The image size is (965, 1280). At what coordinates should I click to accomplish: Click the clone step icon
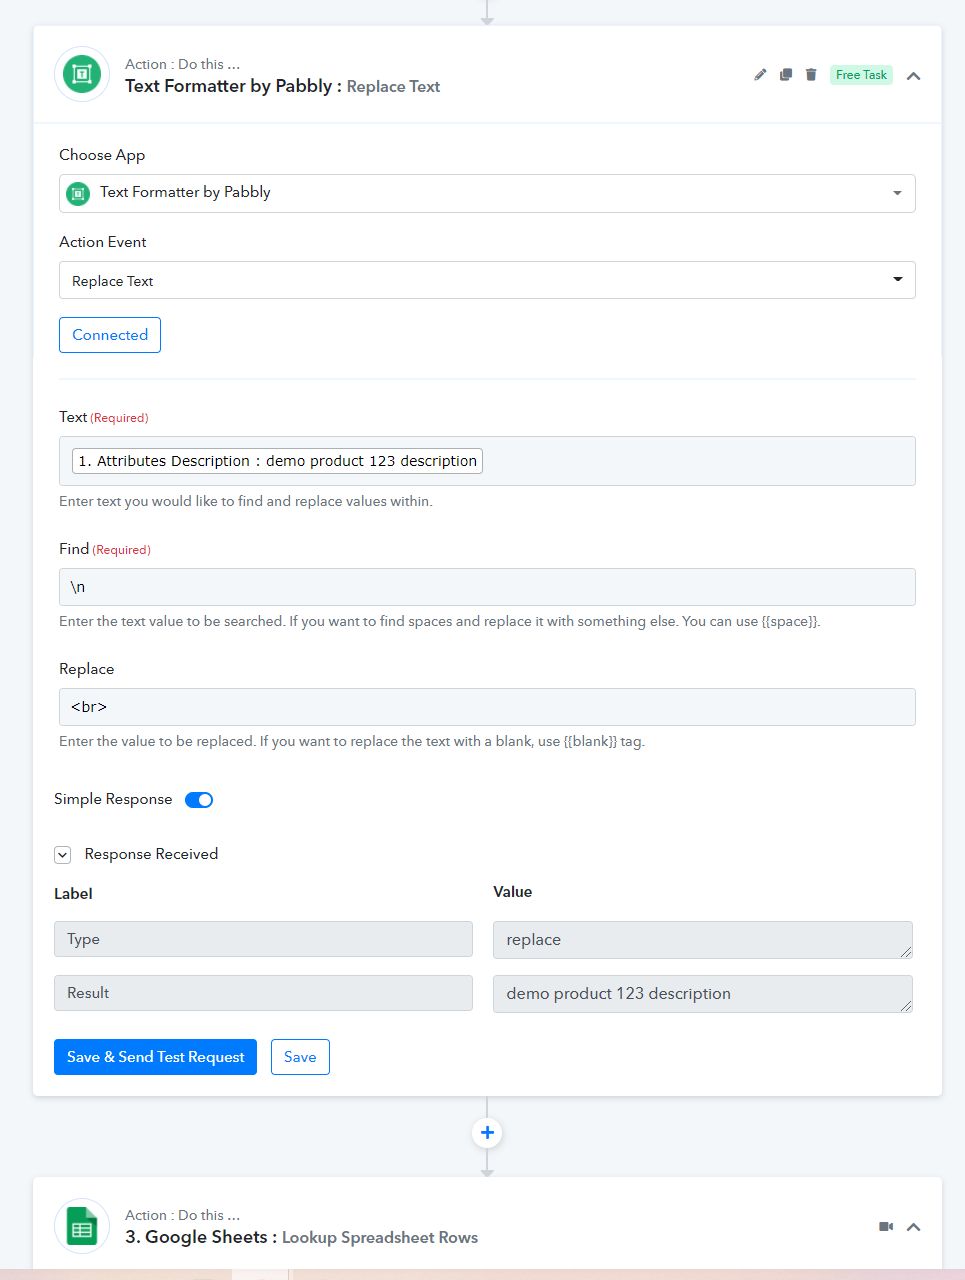tap(786, 75)
